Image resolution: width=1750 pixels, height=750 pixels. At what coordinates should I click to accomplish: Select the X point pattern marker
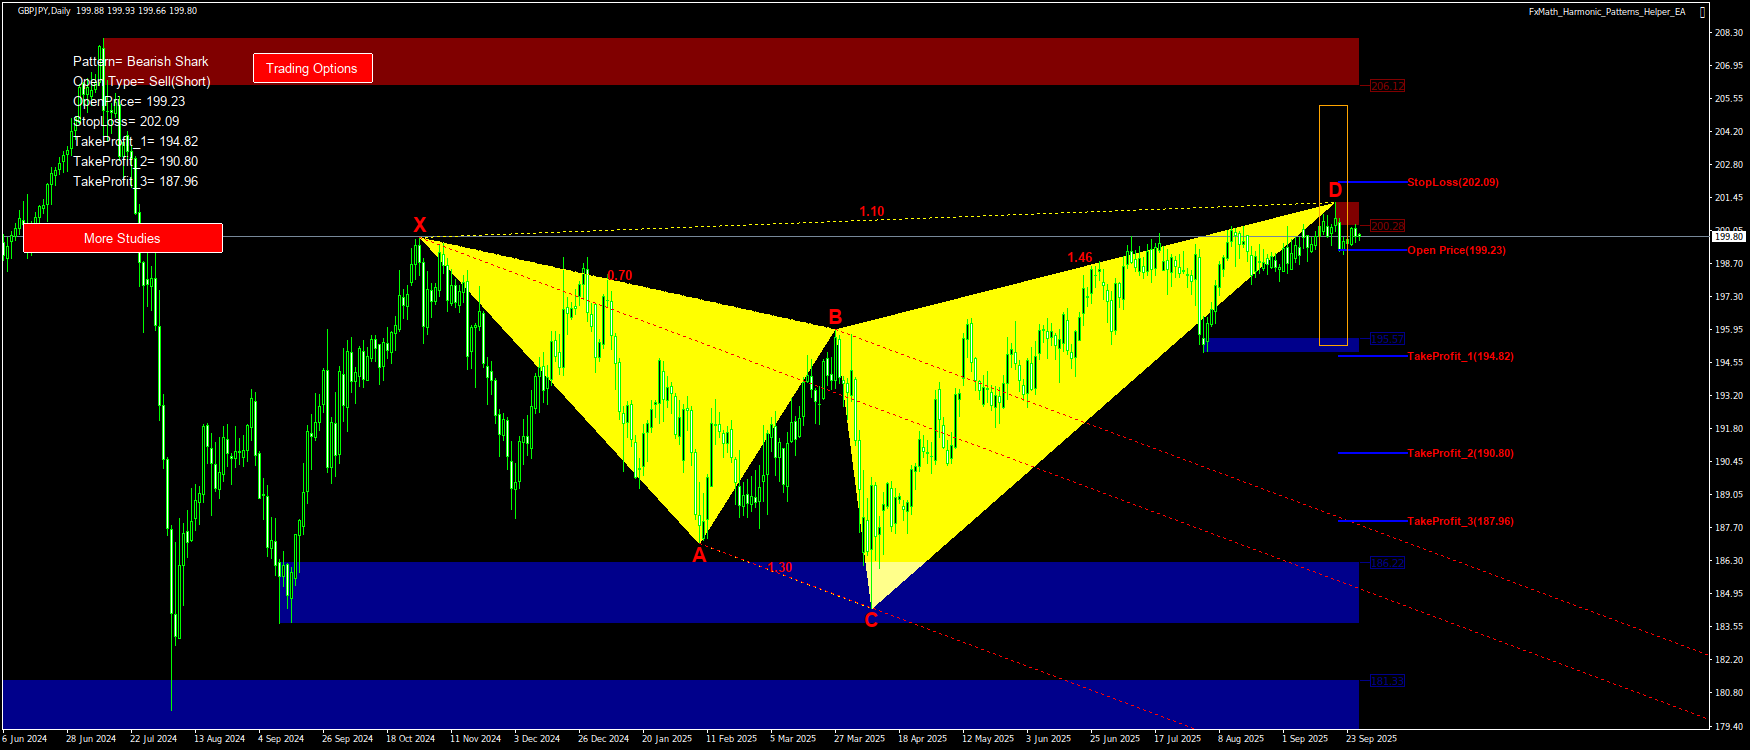point(420,225)
